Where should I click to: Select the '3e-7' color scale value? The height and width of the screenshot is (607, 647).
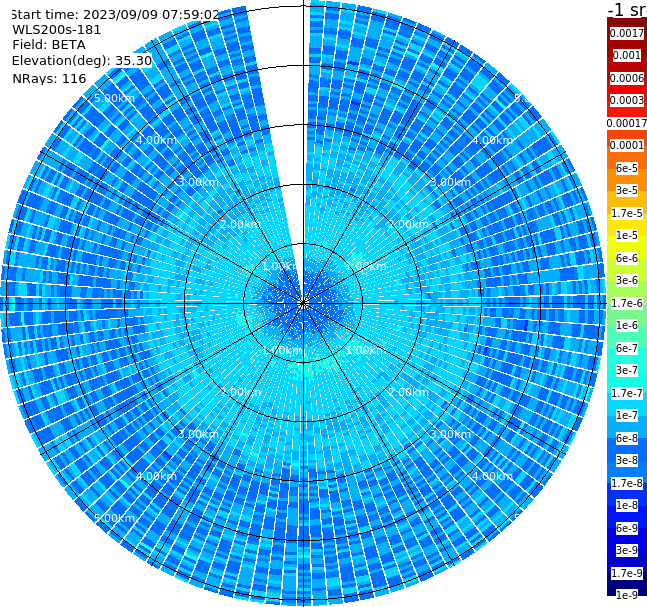(627, 370)
